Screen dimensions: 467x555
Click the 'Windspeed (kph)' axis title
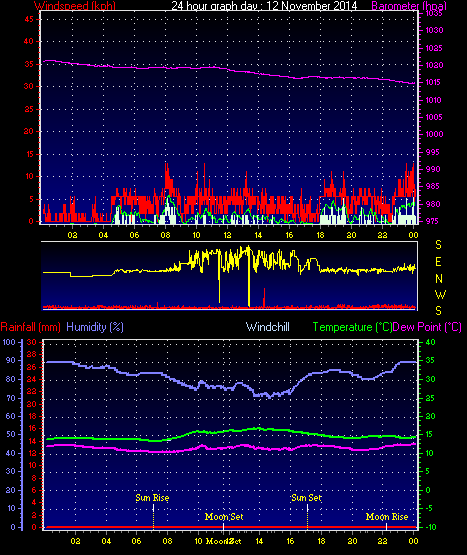click(75, 6)
